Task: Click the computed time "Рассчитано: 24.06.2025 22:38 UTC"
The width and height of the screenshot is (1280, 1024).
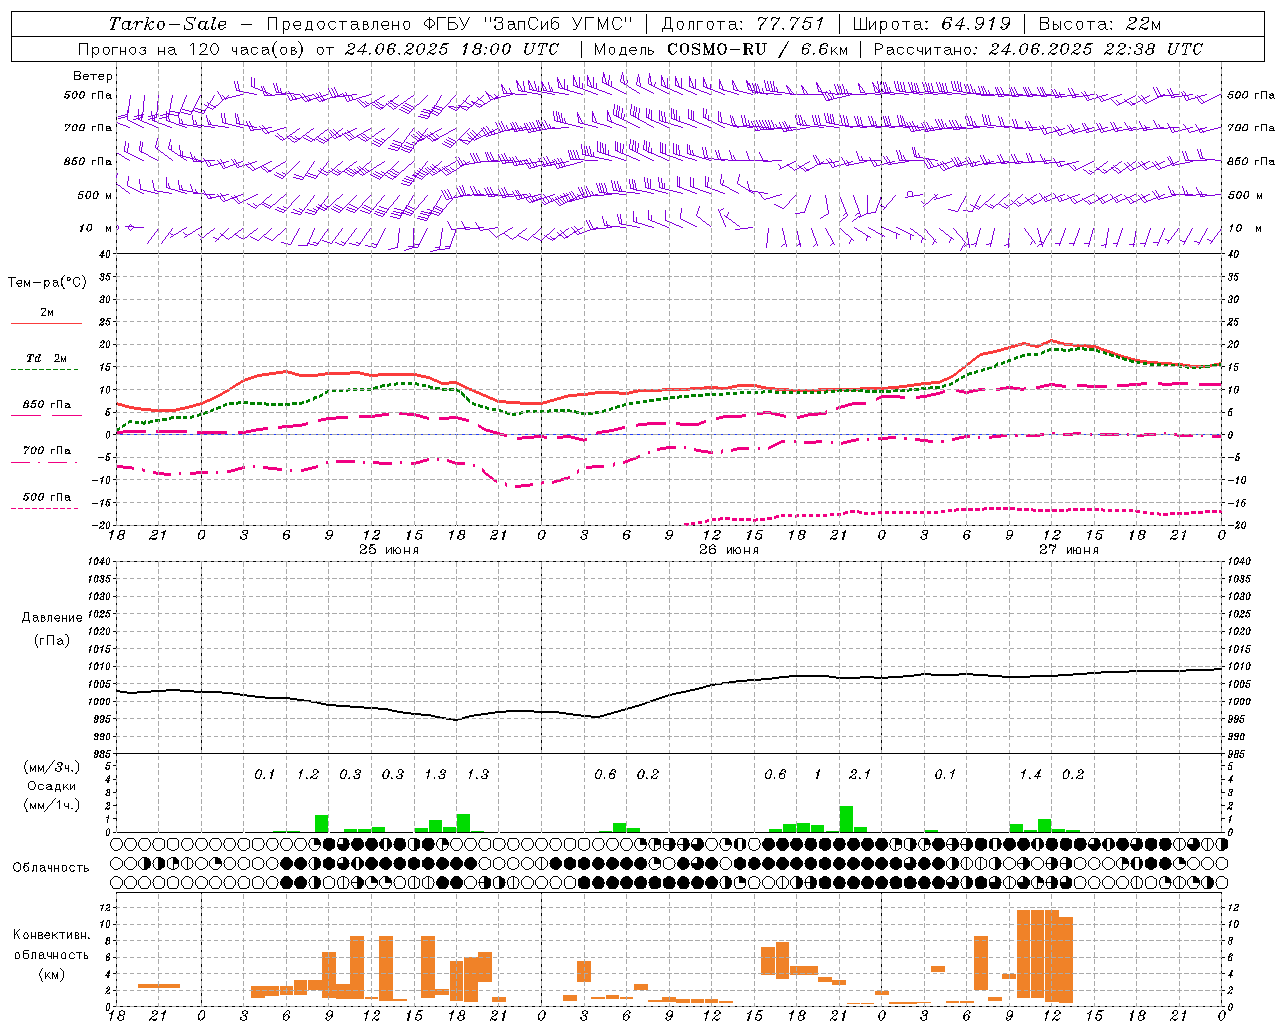Action: click(1038, 49)
